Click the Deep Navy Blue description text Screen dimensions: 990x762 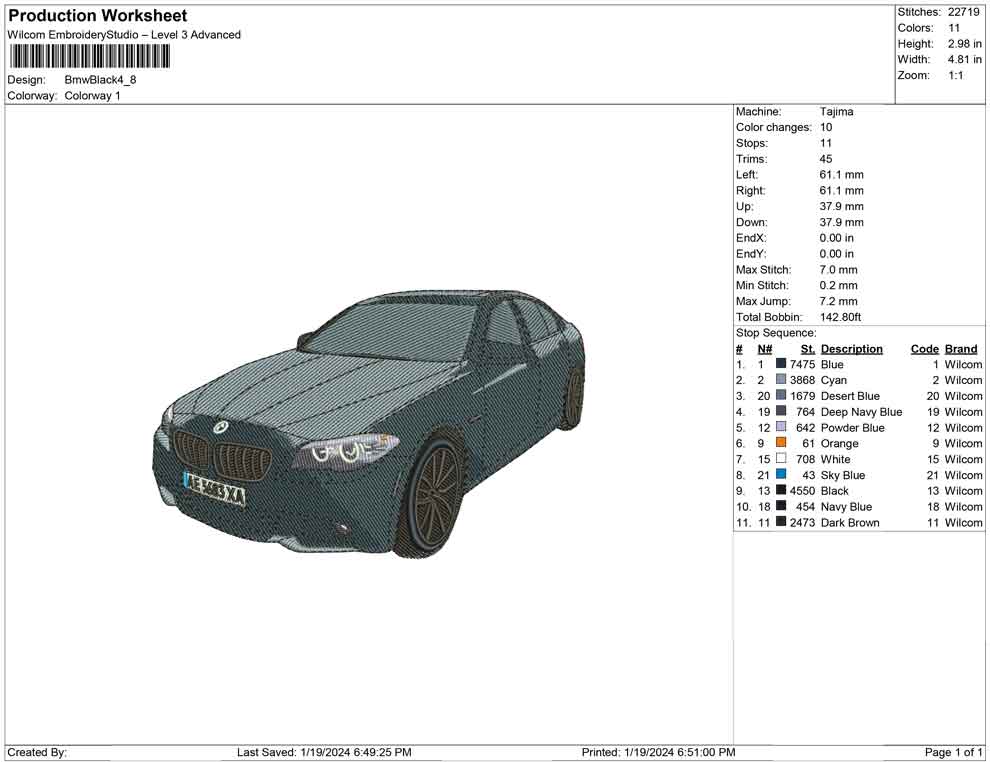point(861,412)
